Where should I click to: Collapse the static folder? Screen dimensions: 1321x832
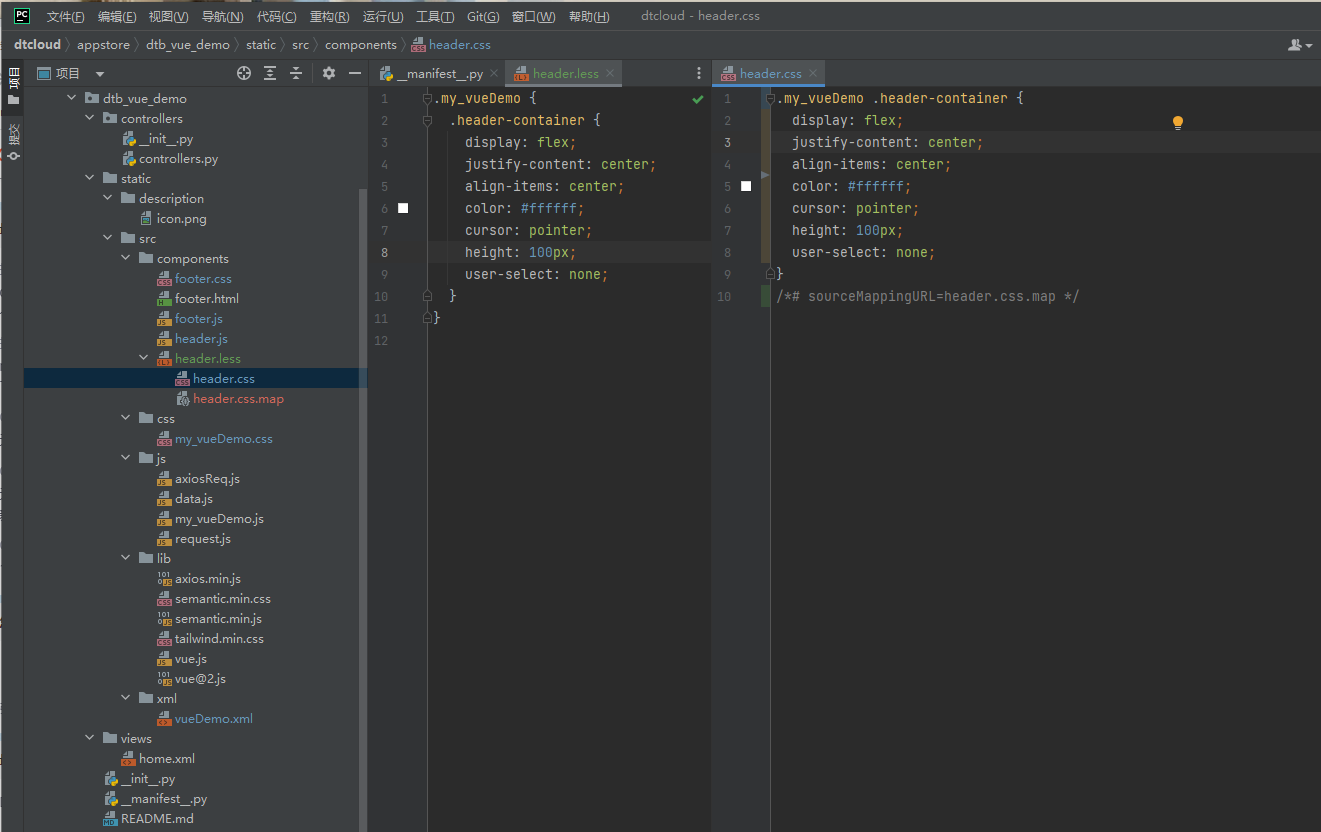(89, 178)
